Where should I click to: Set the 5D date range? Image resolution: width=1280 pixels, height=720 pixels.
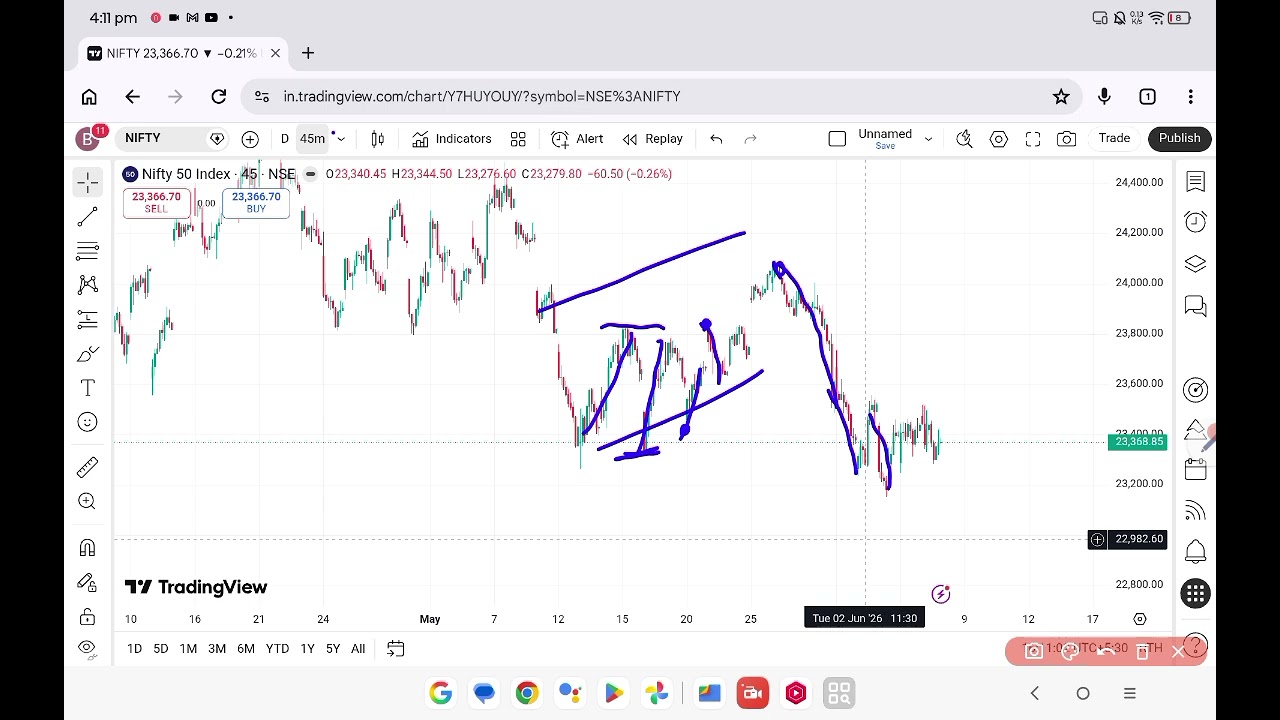(160, 649)
